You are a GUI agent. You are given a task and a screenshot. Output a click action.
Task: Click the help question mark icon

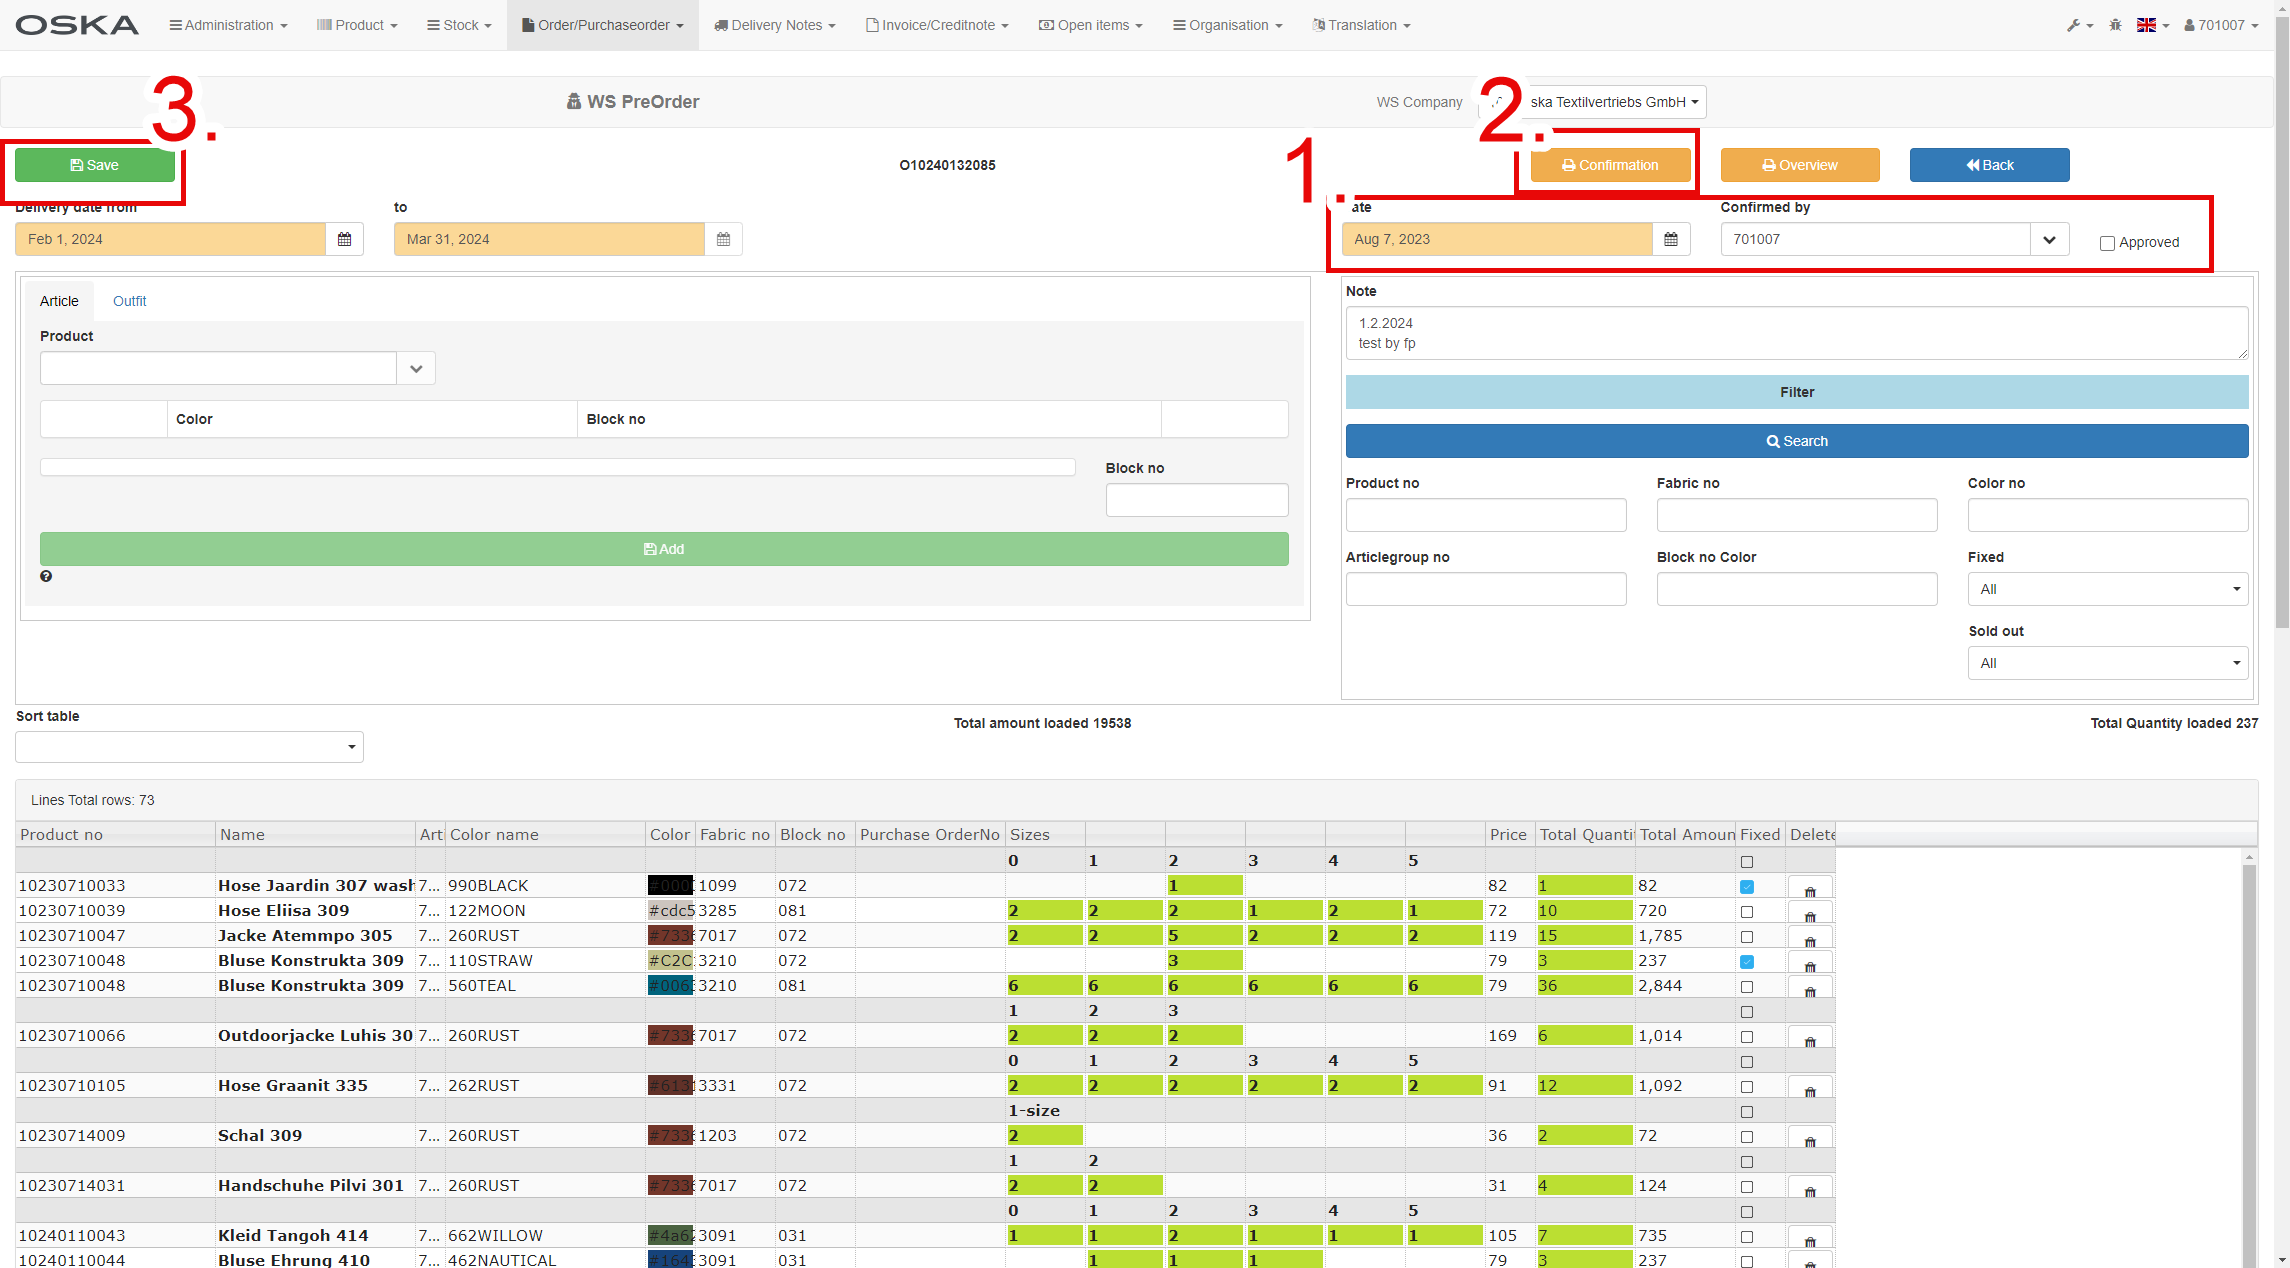pyautogui.click(x=46, y=576)
